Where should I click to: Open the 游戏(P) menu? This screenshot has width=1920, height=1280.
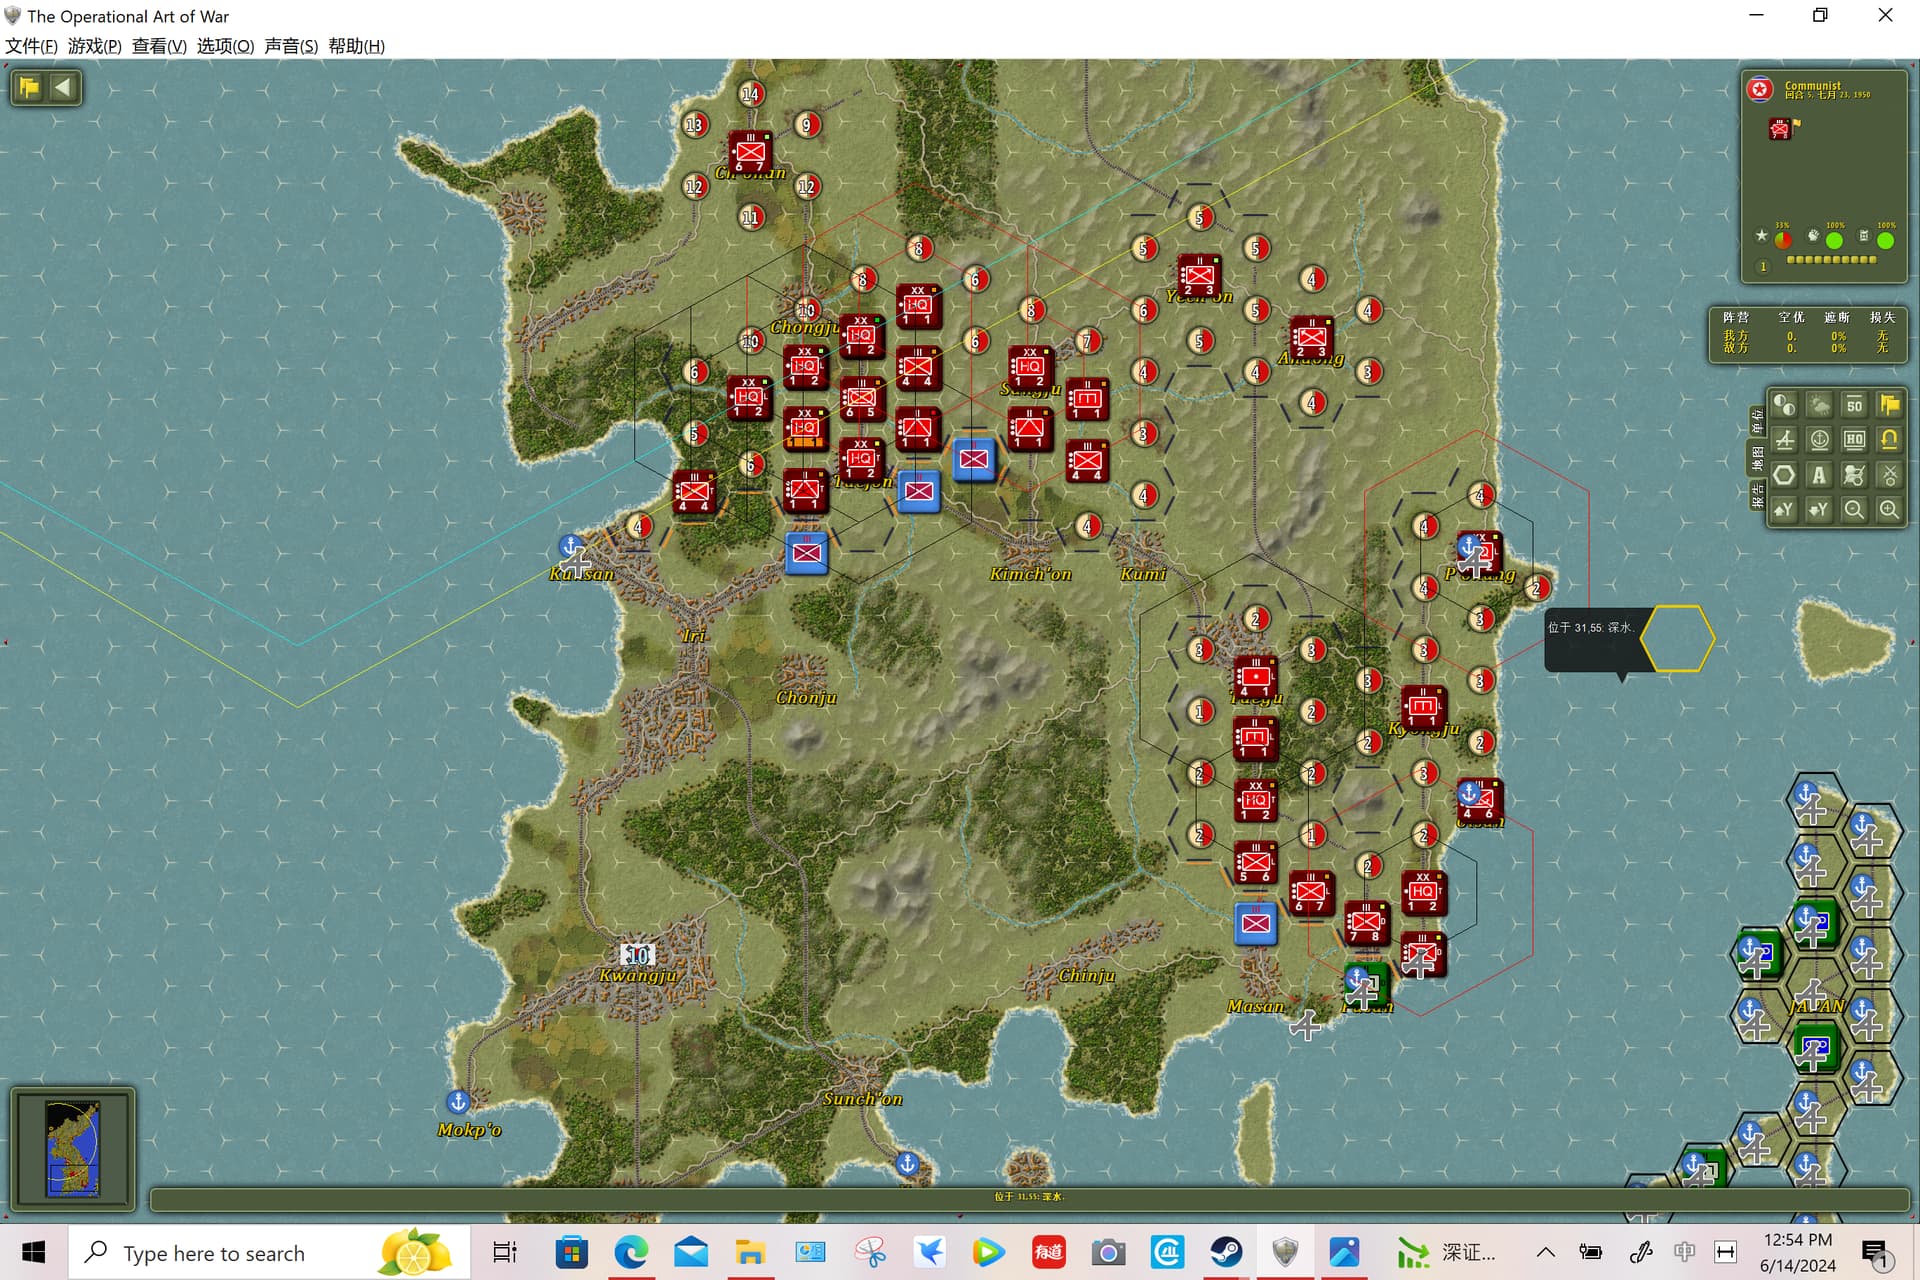click(95, 46)
